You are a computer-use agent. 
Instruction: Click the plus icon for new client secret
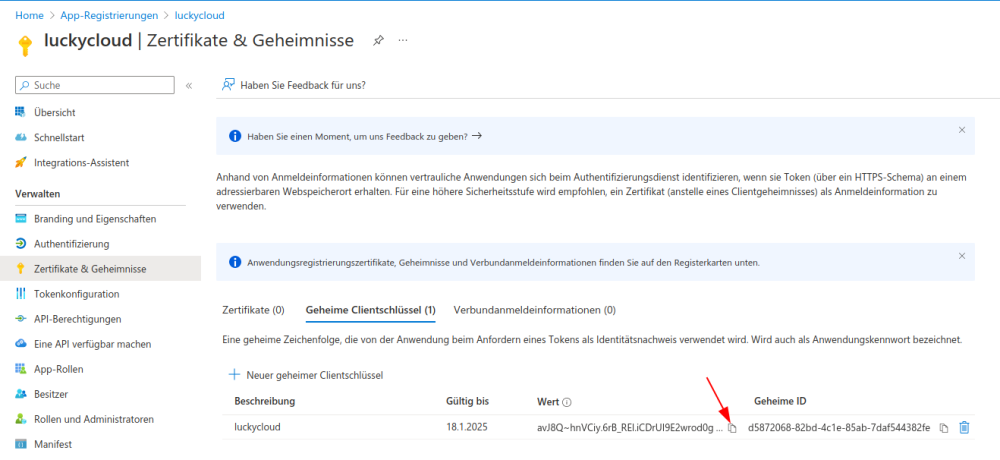(234, 375)
